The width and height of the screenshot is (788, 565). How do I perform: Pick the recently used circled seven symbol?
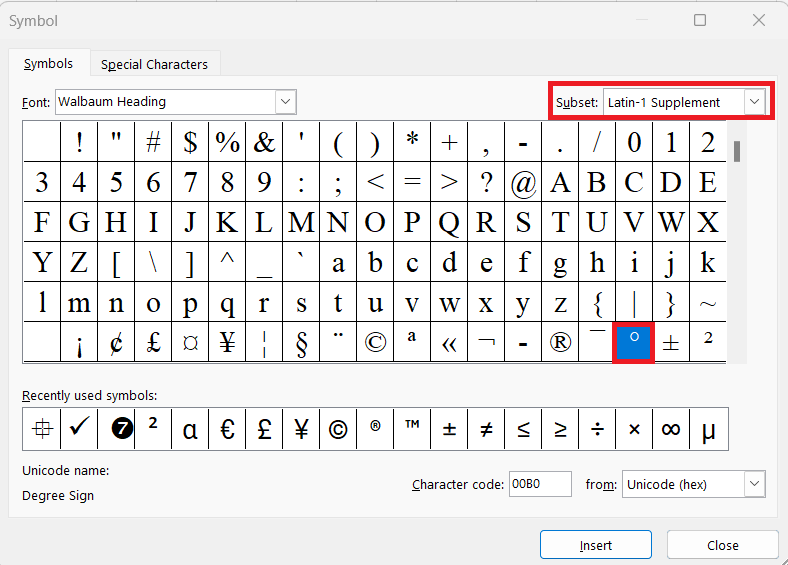[116, 429]
